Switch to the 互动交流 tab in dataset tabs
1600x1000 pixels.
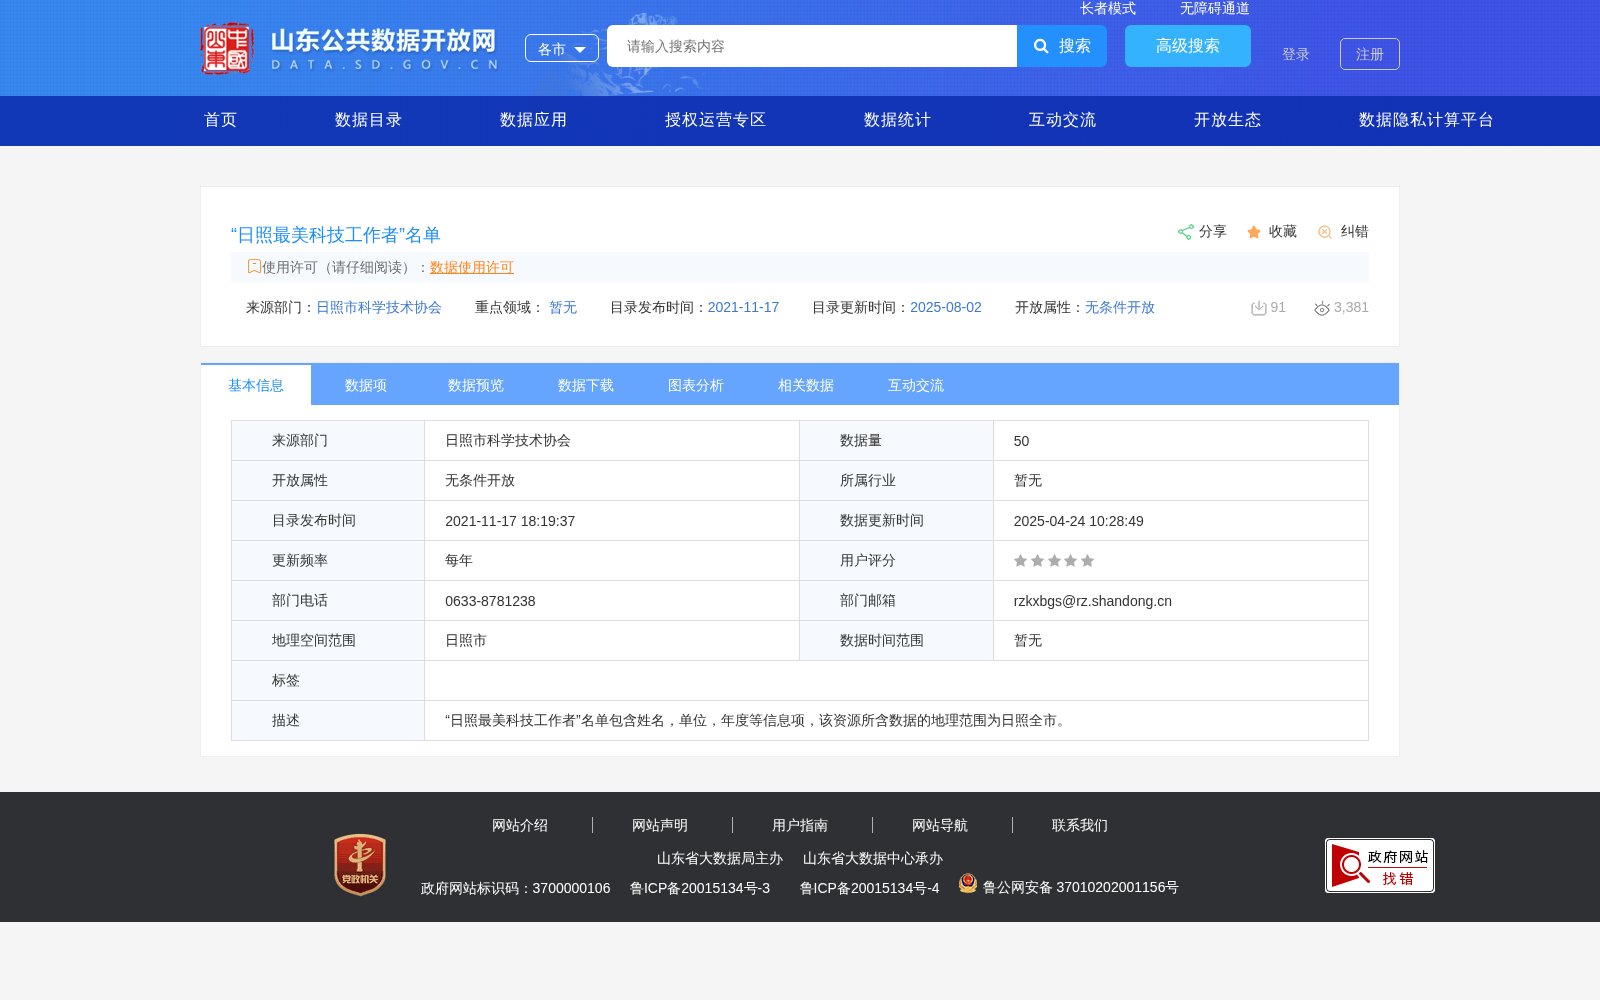click(916, 385)
